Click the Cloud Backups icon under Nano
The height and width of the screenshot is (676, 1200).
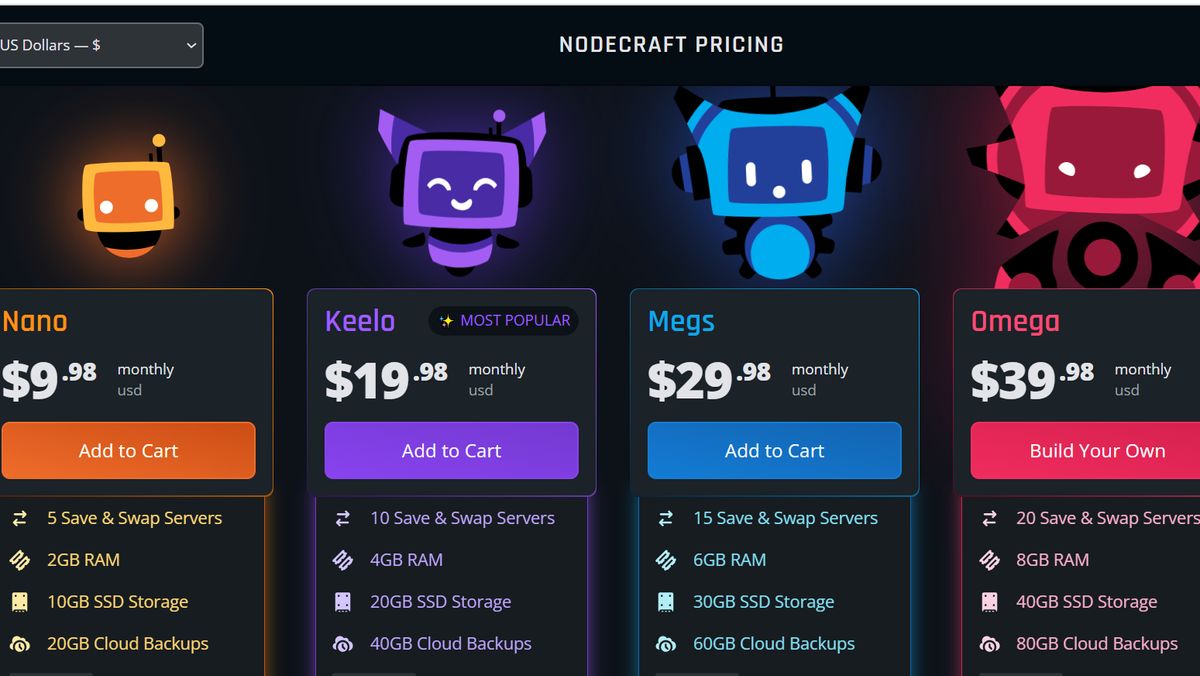[20, 644]
